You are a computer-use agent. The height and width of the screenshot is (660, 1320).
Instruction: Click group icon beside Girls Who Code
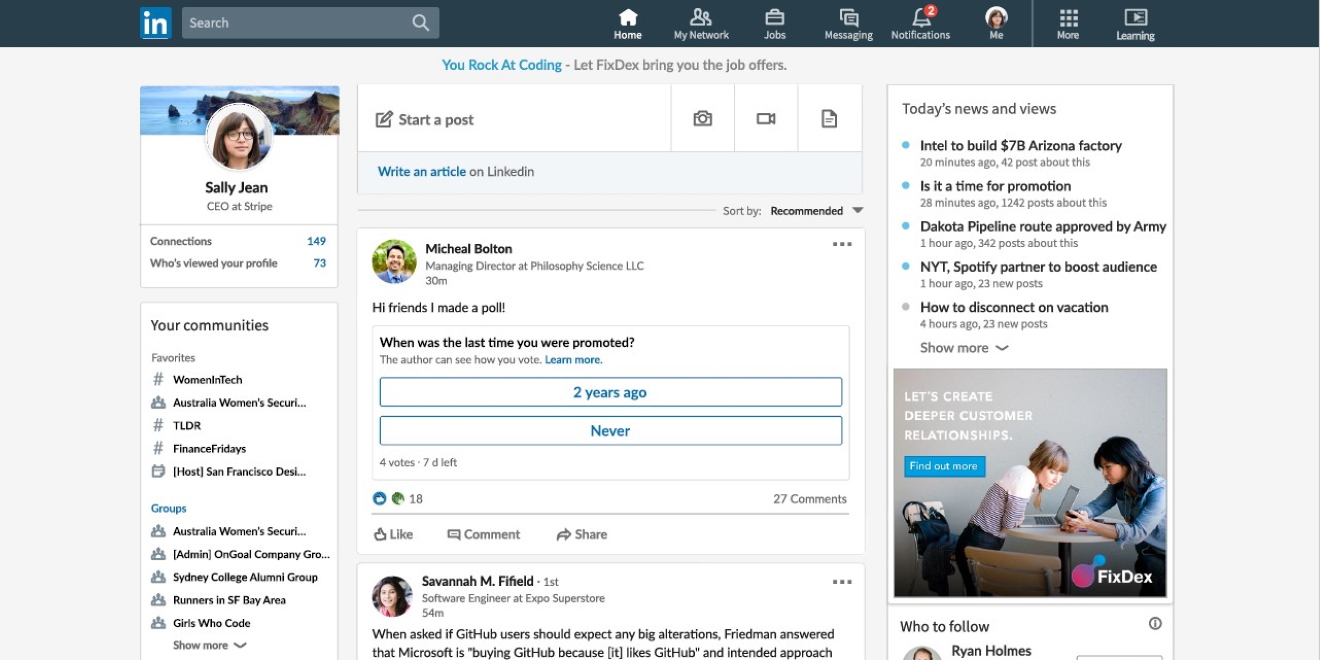point(158,623)
